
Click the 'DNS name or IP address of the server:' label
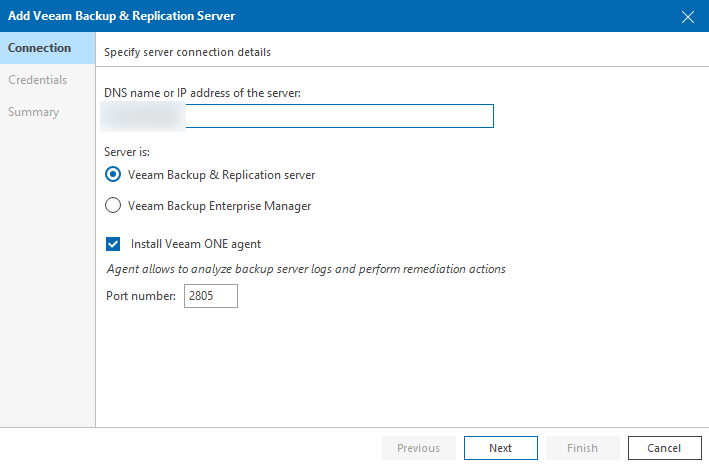pyautogui.click(x=202, y=93)
